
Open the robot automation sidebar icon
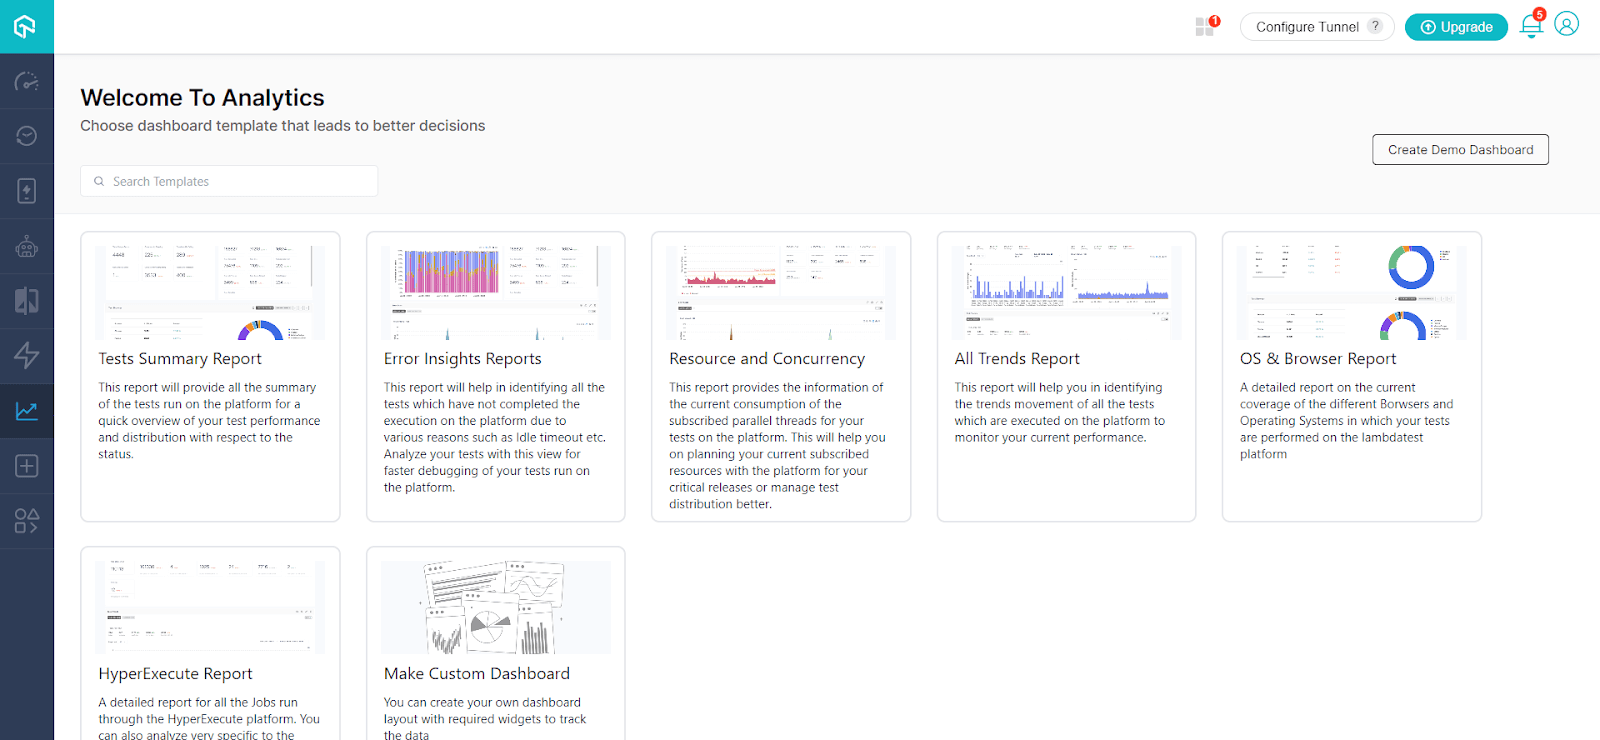[x=26, y=246]
